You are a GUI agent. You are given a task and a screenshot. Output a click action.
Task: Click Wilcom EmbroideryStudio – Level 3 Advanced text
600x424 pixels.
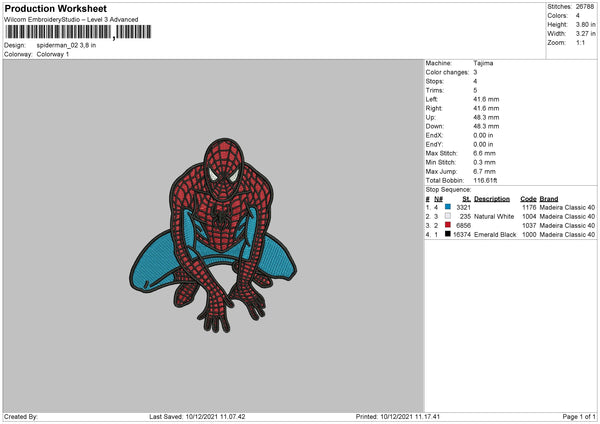click(71, 20)
